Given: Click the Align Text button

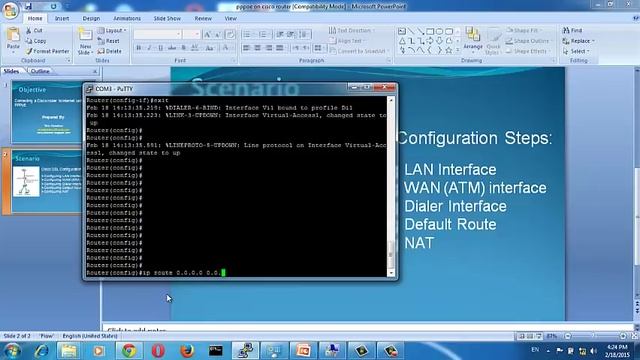Looking at the screenshot, I should (x=347, y=41).
